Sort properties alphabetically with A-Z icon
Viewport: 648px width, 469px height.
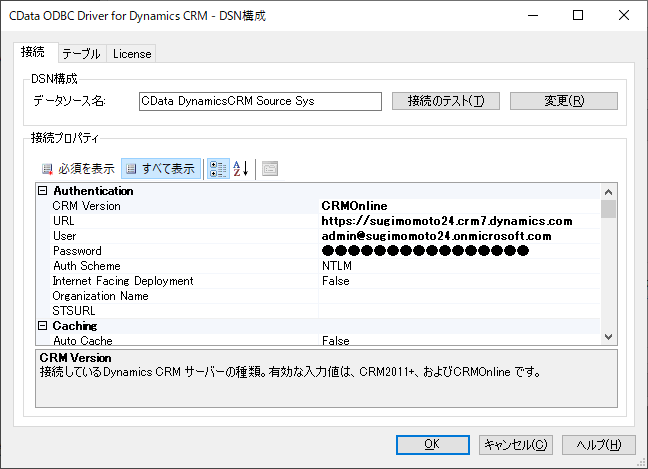point(241,169)
